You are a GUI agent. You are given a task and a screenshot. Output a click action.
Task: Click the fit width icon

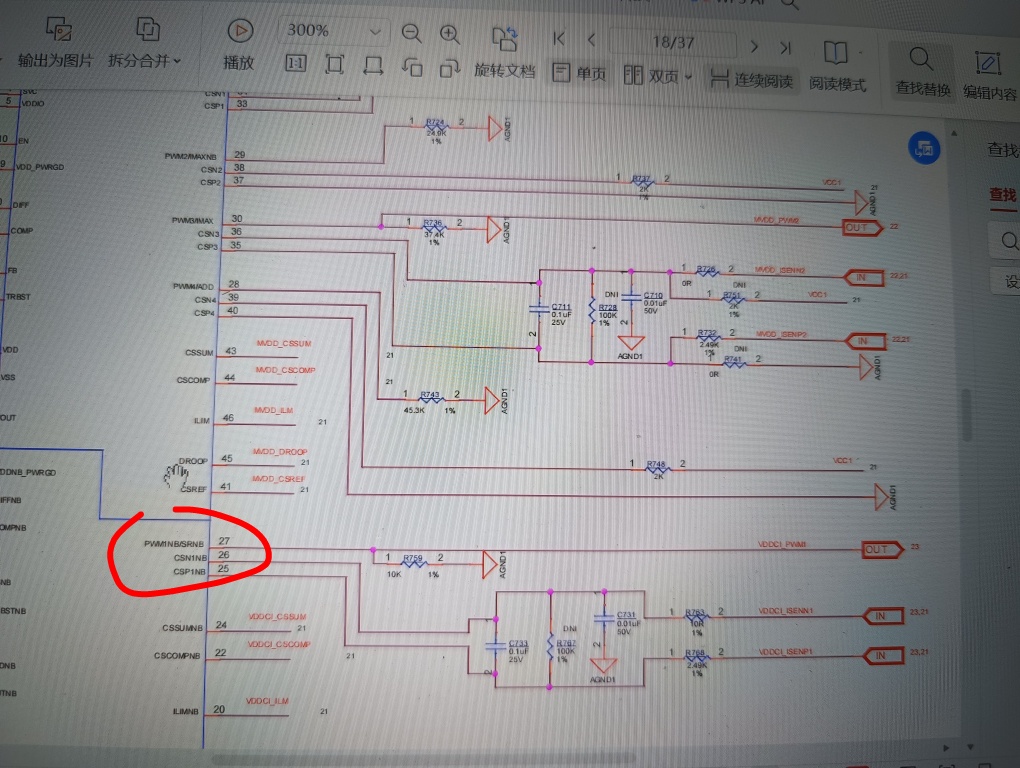(373, 65)
